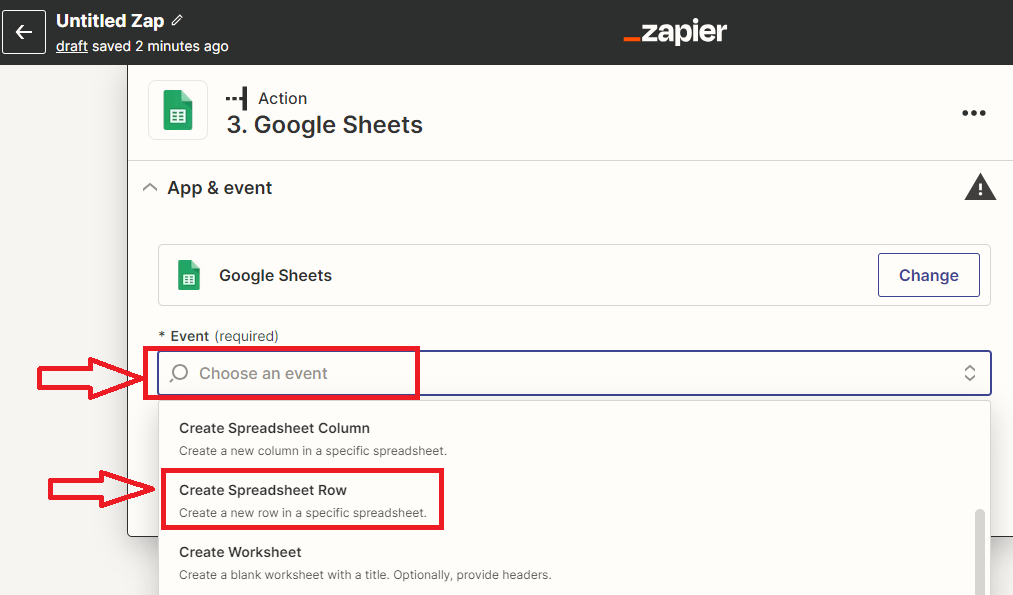Focus the Choose an event search field

pyautogui.click(x=574, y=373)
